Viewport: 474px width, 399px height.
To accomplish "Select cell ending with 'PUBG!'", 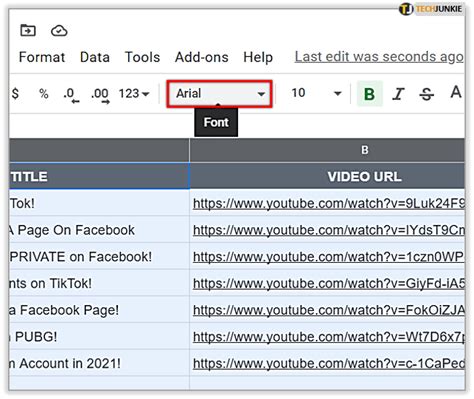I will click(x=99, y=336).
